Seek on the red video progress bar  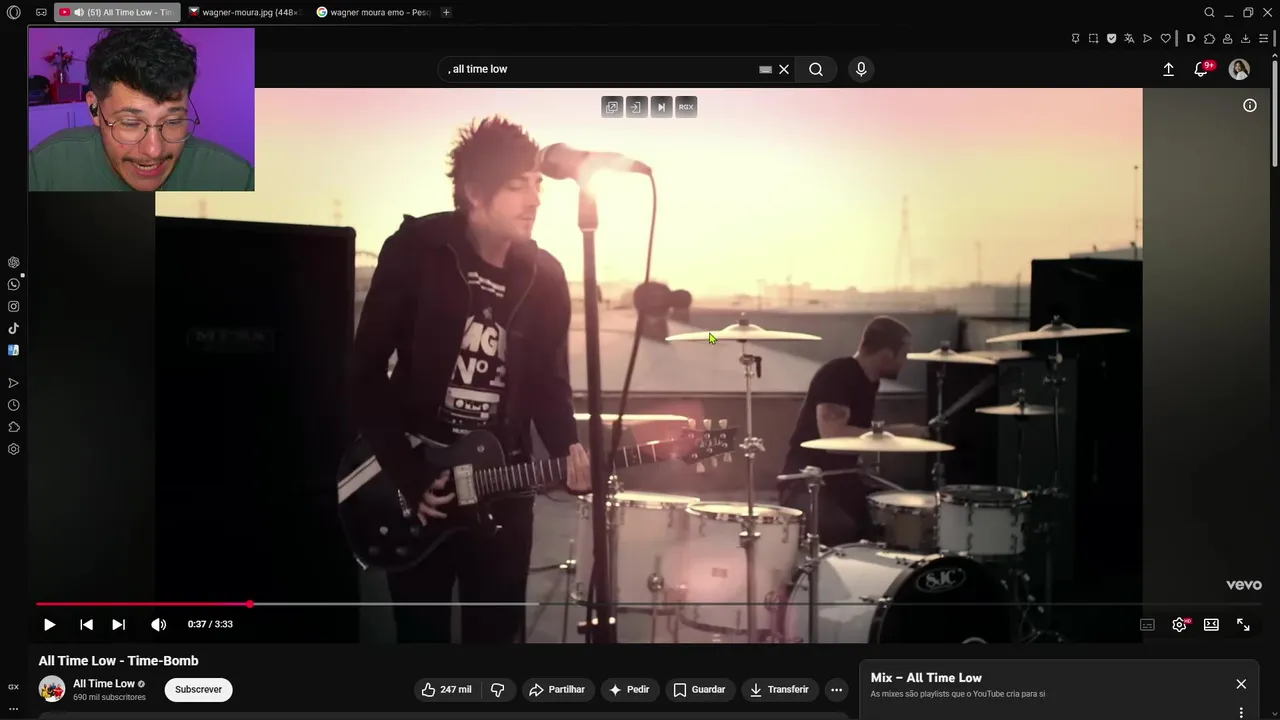(143, 604)
